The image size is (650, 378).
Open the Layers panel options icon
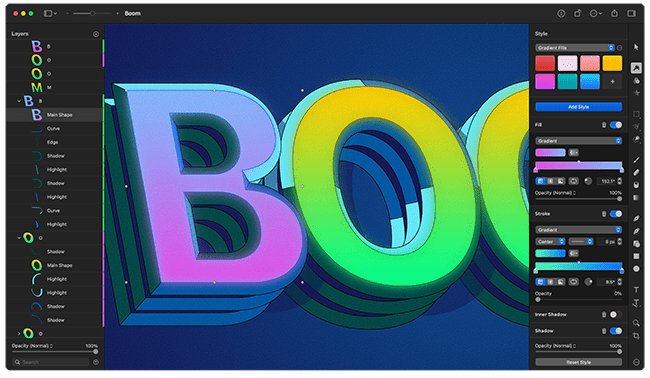click(96, 34)
